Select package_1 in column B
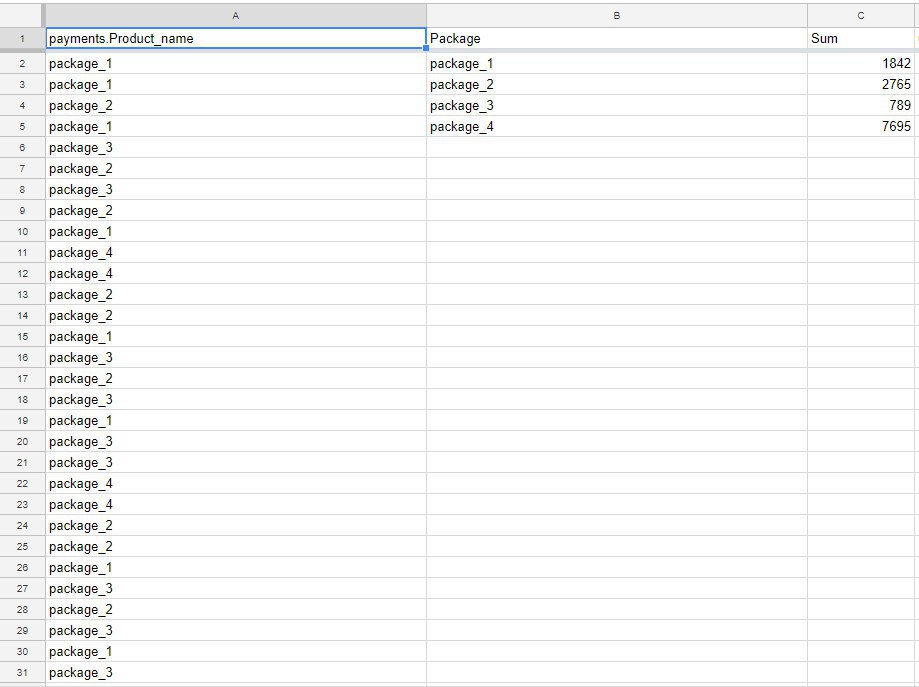Viewport: 919px width, 687px height. [x=617, y=63]
